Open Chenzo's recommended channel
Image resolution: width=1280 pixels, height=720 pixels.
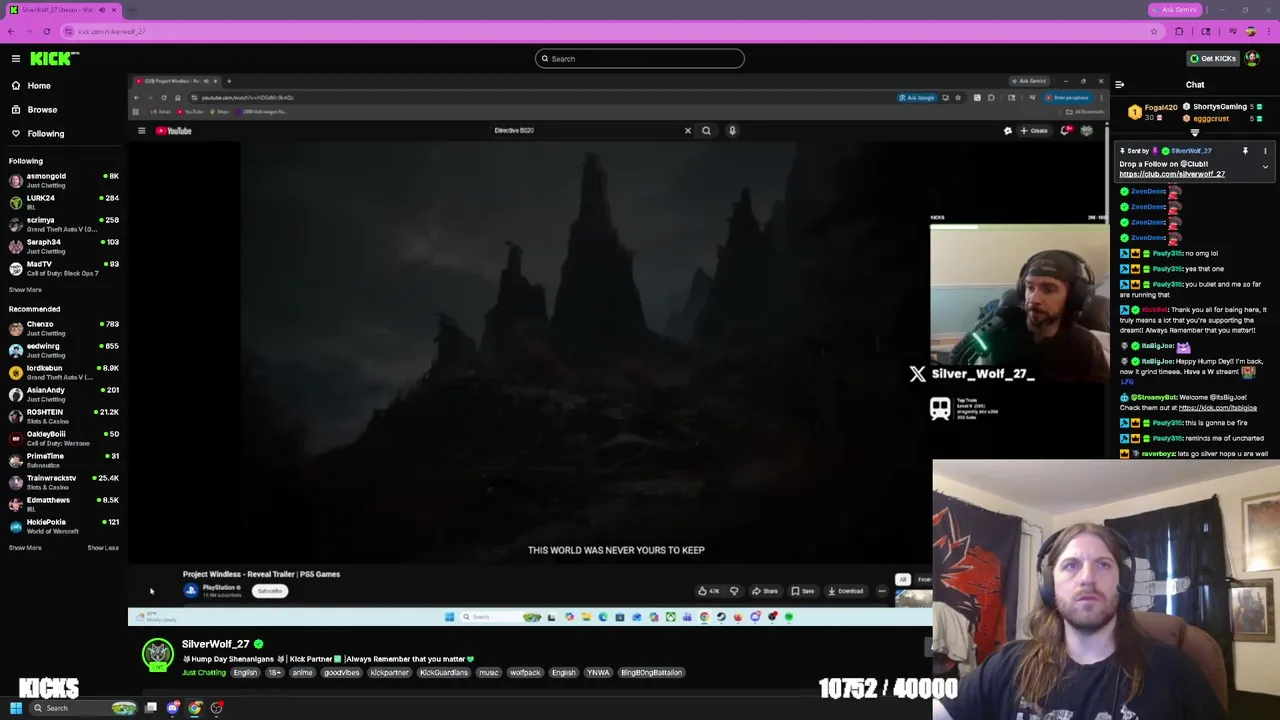[64, 328]
